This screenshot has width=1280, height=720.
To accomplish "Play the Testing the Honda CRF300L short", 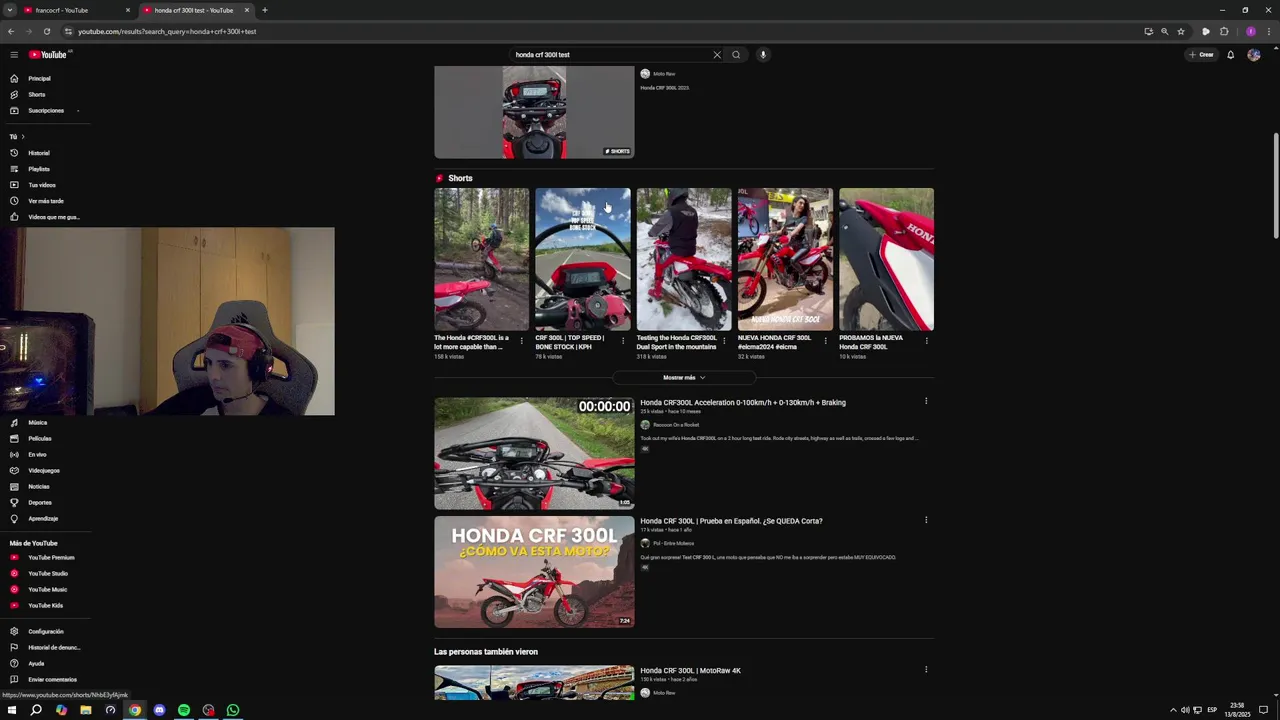I will click(x=684, y=259).
